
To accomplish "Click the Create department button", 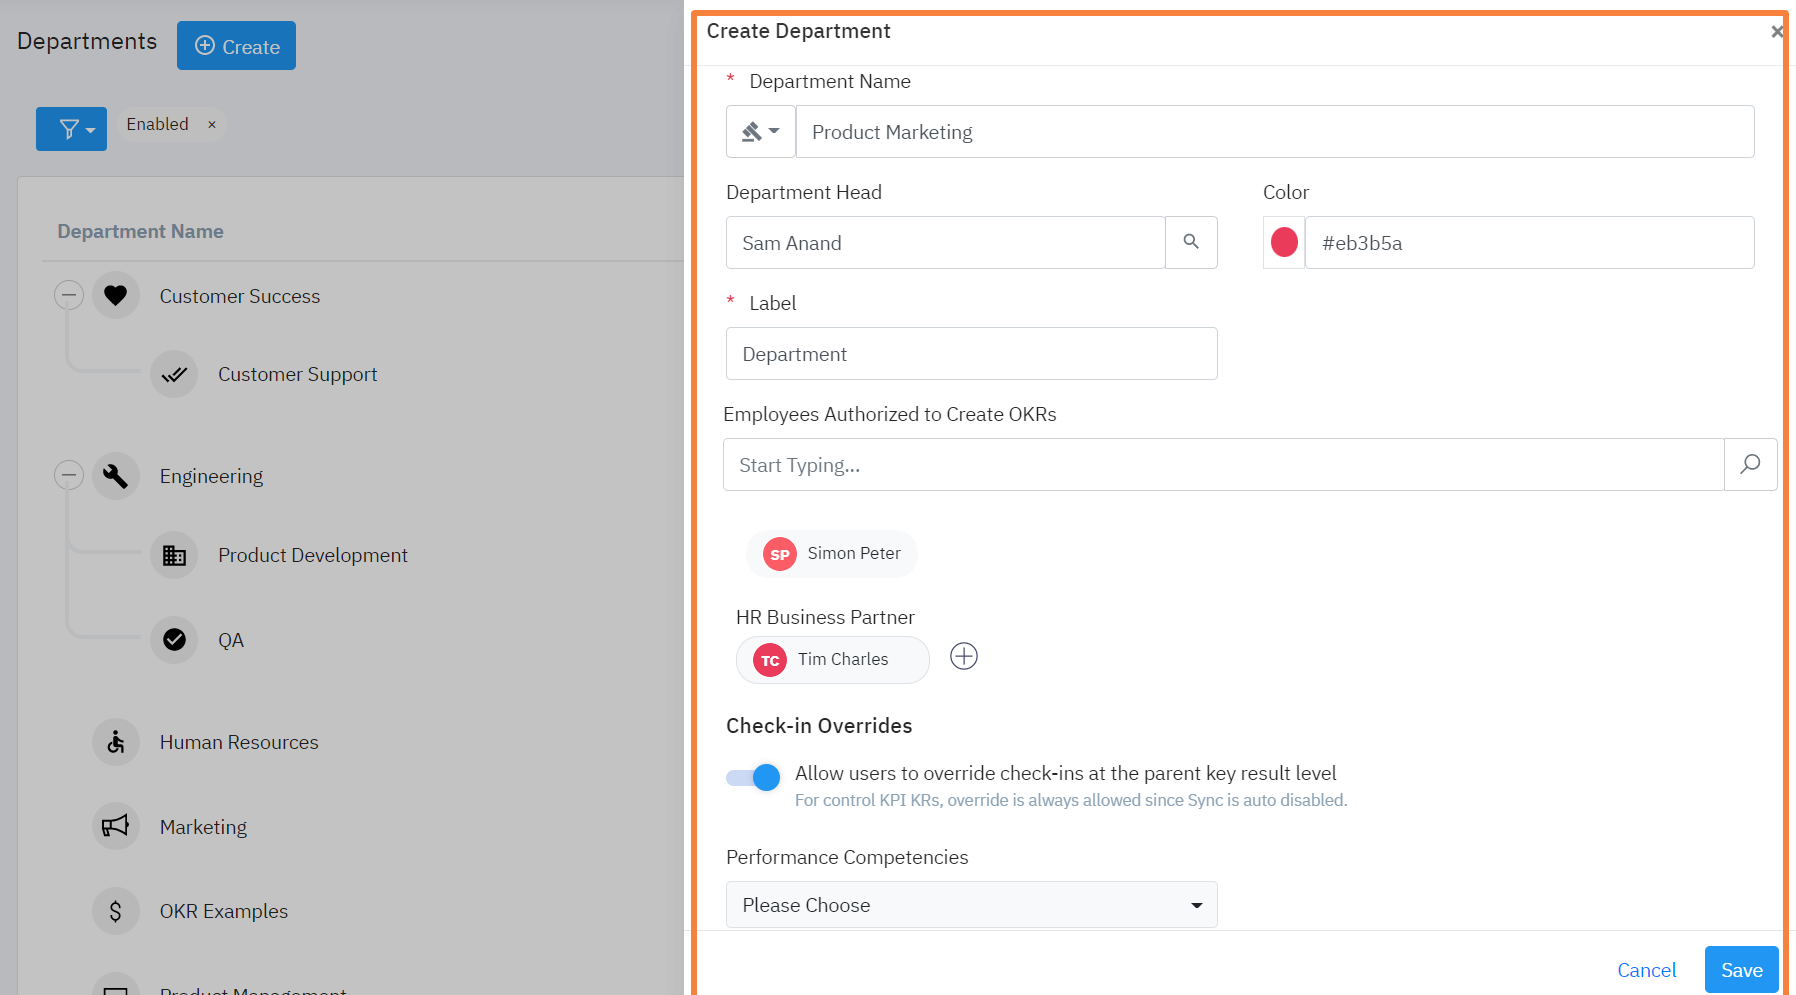I will pyautogui.click(x=236, y=46).
